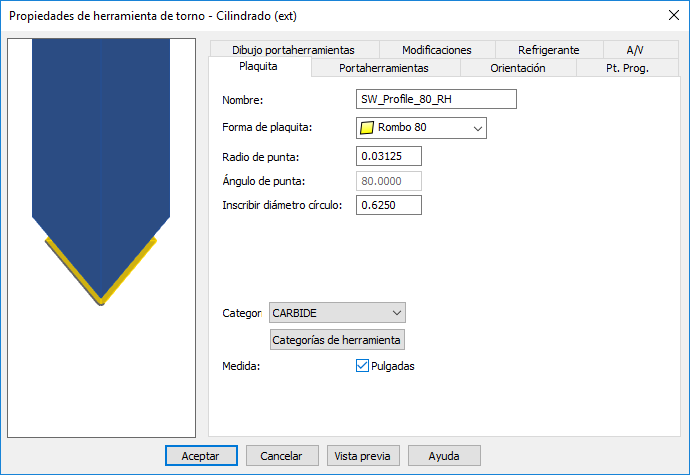Edit the Radio de punta value
This screenshot has height=475, width=690.
[x=389, y=156]
